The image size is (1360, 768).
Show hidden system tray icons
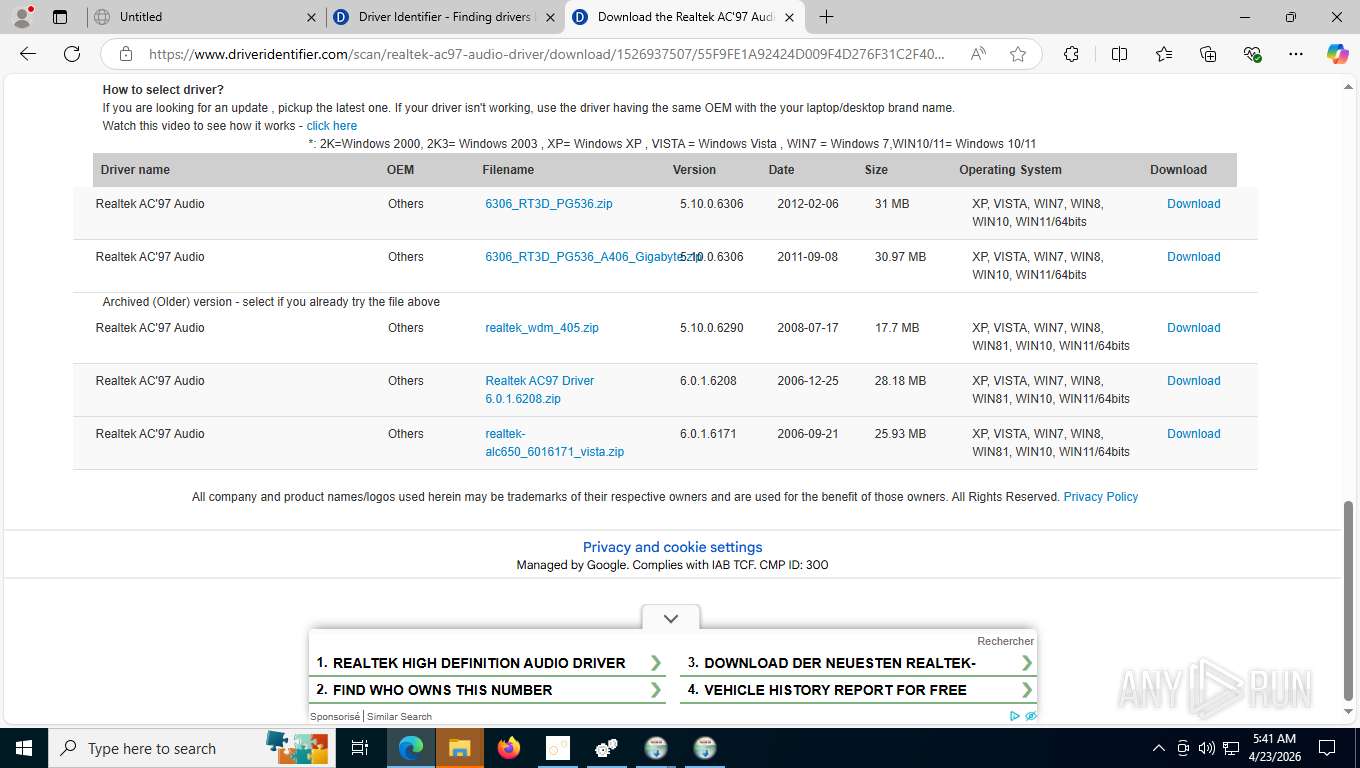pos(1159,748)
